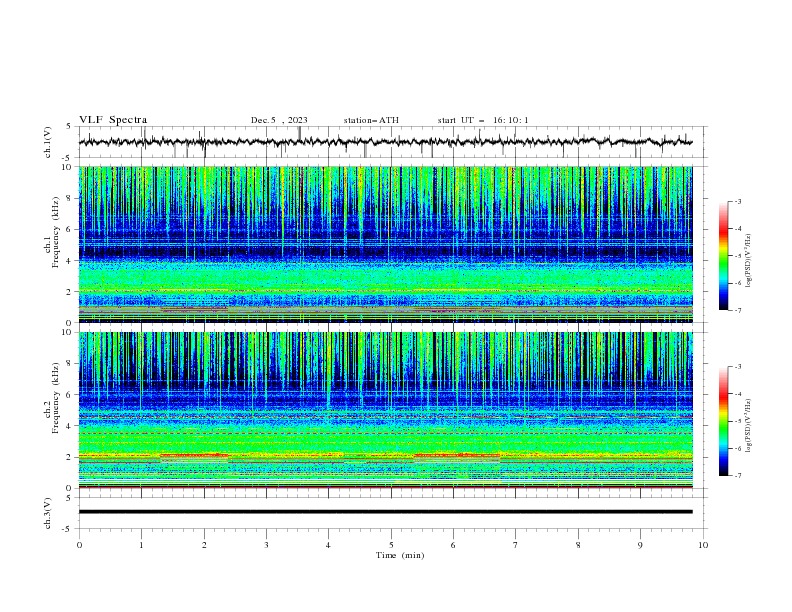This screenshot has height=612, width=792.
Task: Select the date text "Dec.5 , 2023"
Action: point(279,120)
